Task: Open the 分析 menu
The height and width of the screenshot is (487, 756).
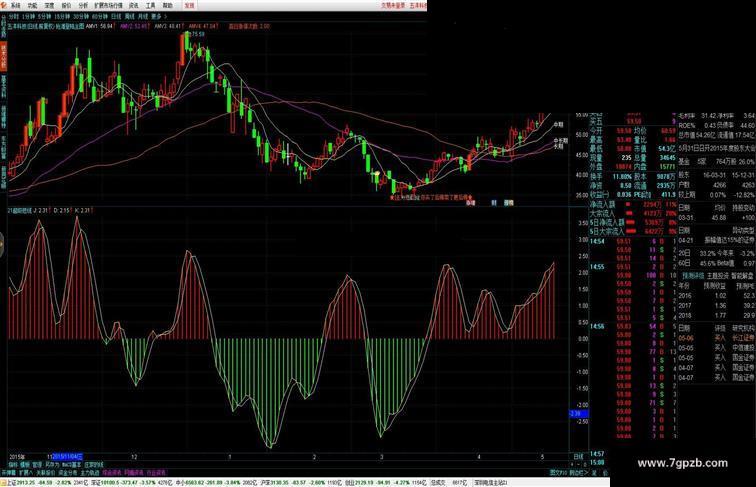Action: [83, 5]
